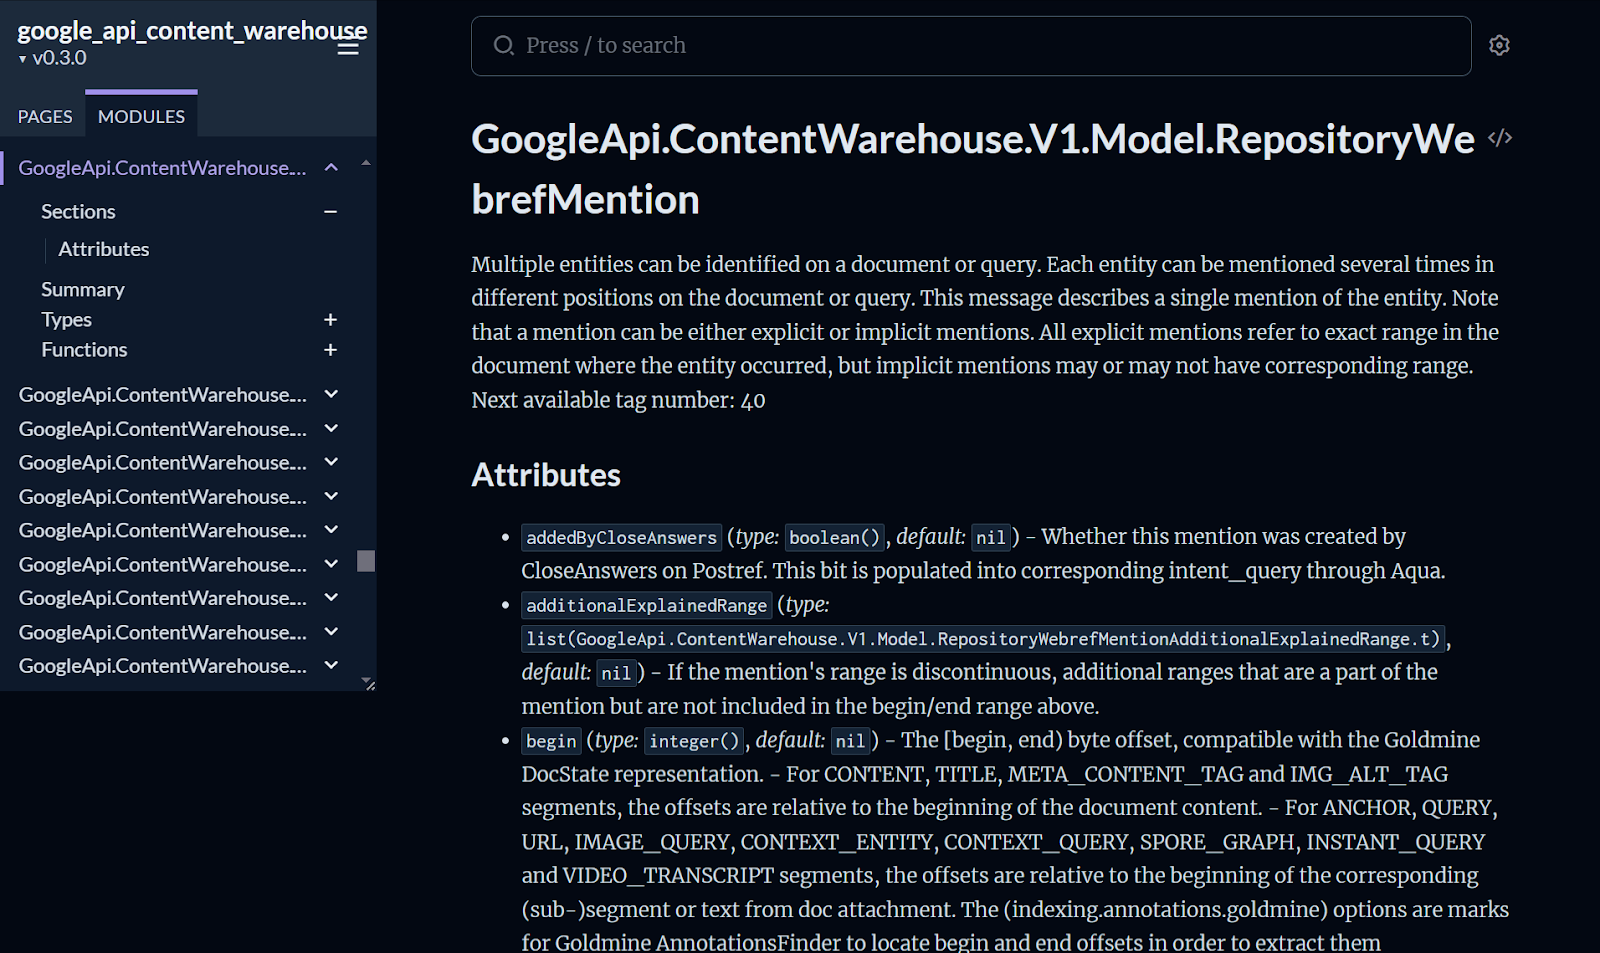The width and height of the screenshot is (1600, 953).
Task: Click the begin attribute code label
Action: [551, 741]
